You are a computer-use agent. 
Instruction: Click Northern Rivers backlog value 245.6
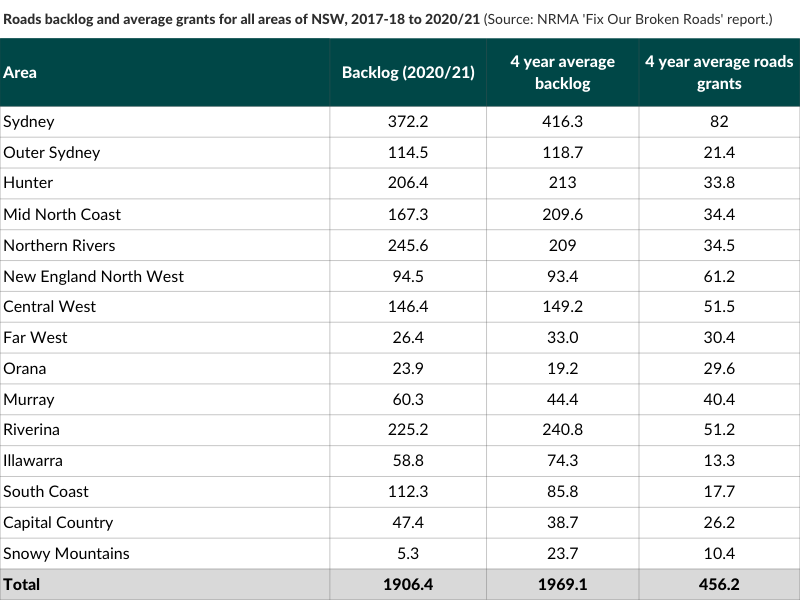tap(408, 245)
